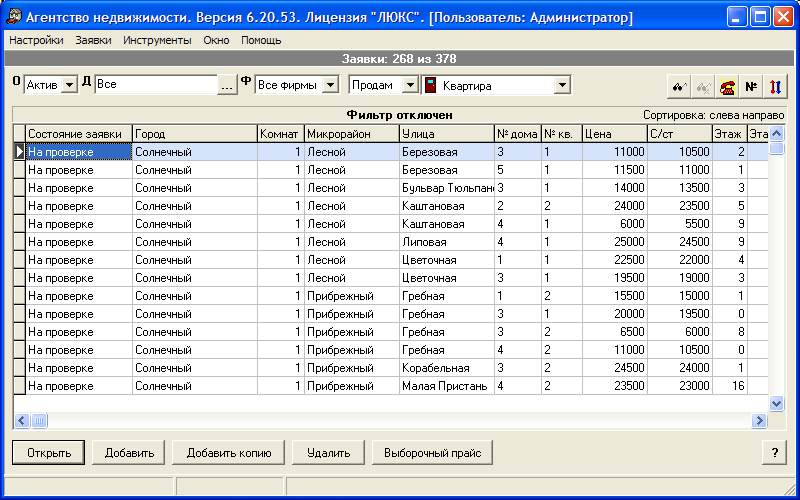
Task: Expand the Все фирмы dropdown
Action: tap(331, 85)
